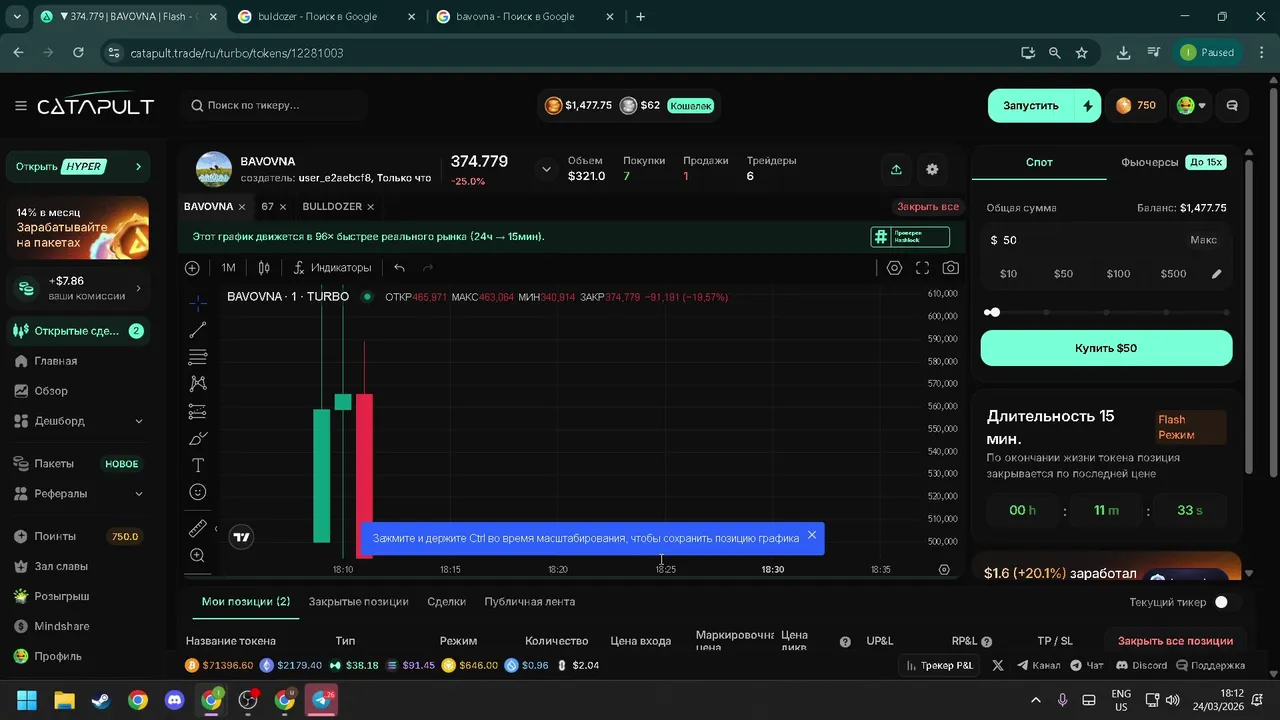Select the $100 preset amount
Viewport: 1280px width, 720px height.
(1118, 274)
